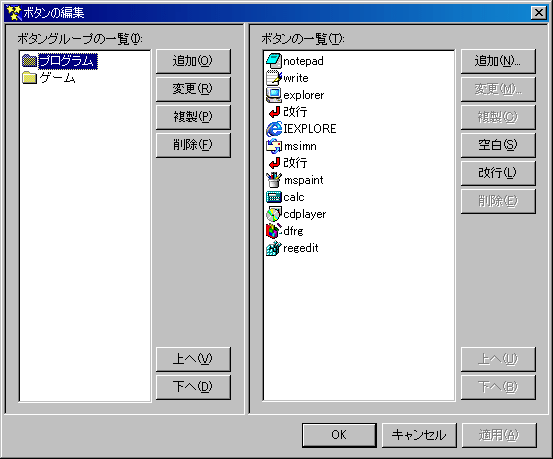This screenshot has height=459, width=553.
Task: Select the プログラム folder group
Action: (59, 61)
